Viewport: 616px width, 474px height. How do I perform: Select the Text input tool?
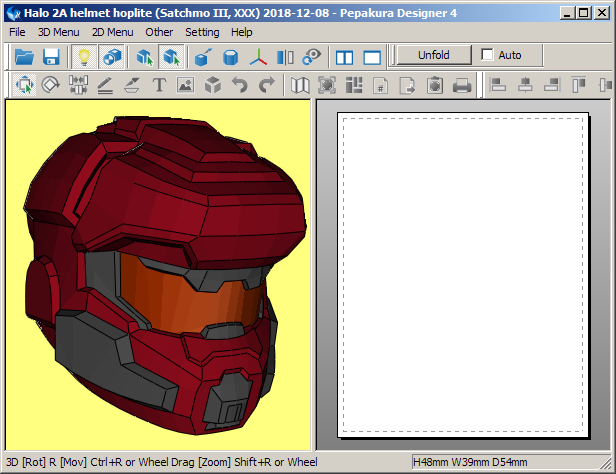[159, 86]
